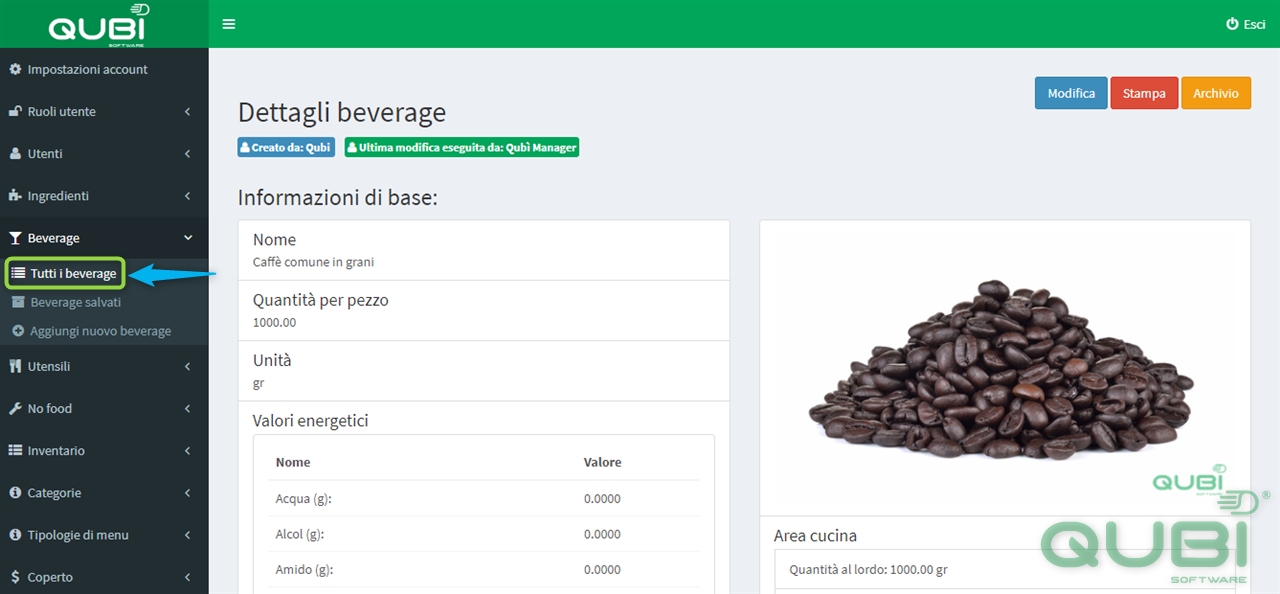Open the Inventario menu label
The image size is (1280, 594).
tap(56, 450)
